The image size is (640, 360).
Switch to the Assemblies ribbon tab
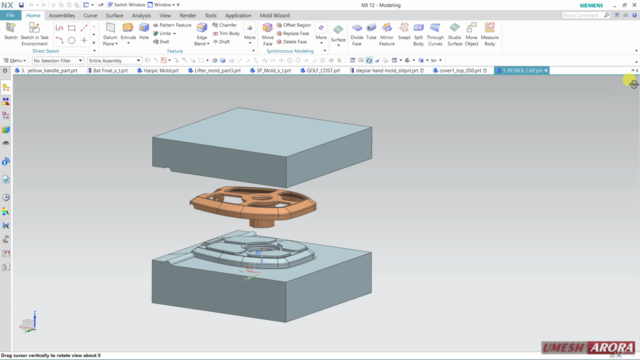tap(62, 16)
